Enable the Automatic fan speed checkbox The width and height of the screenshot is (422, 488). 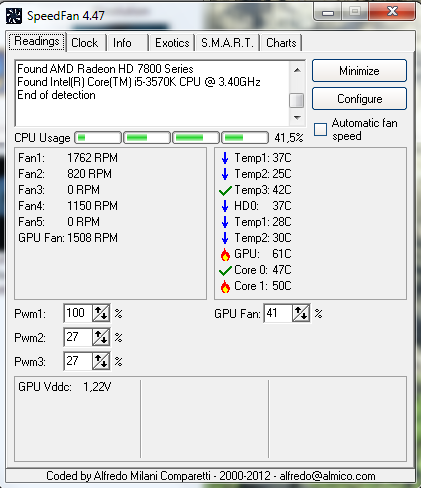coord(320,129)
